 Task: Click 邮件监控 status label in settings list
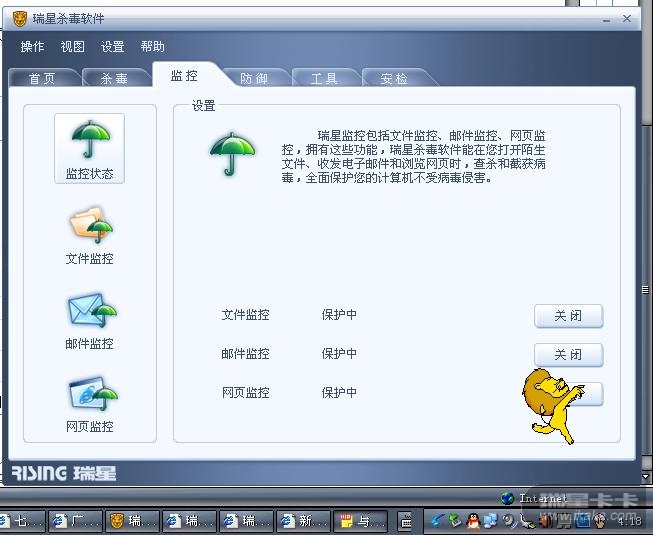[245, 354]
